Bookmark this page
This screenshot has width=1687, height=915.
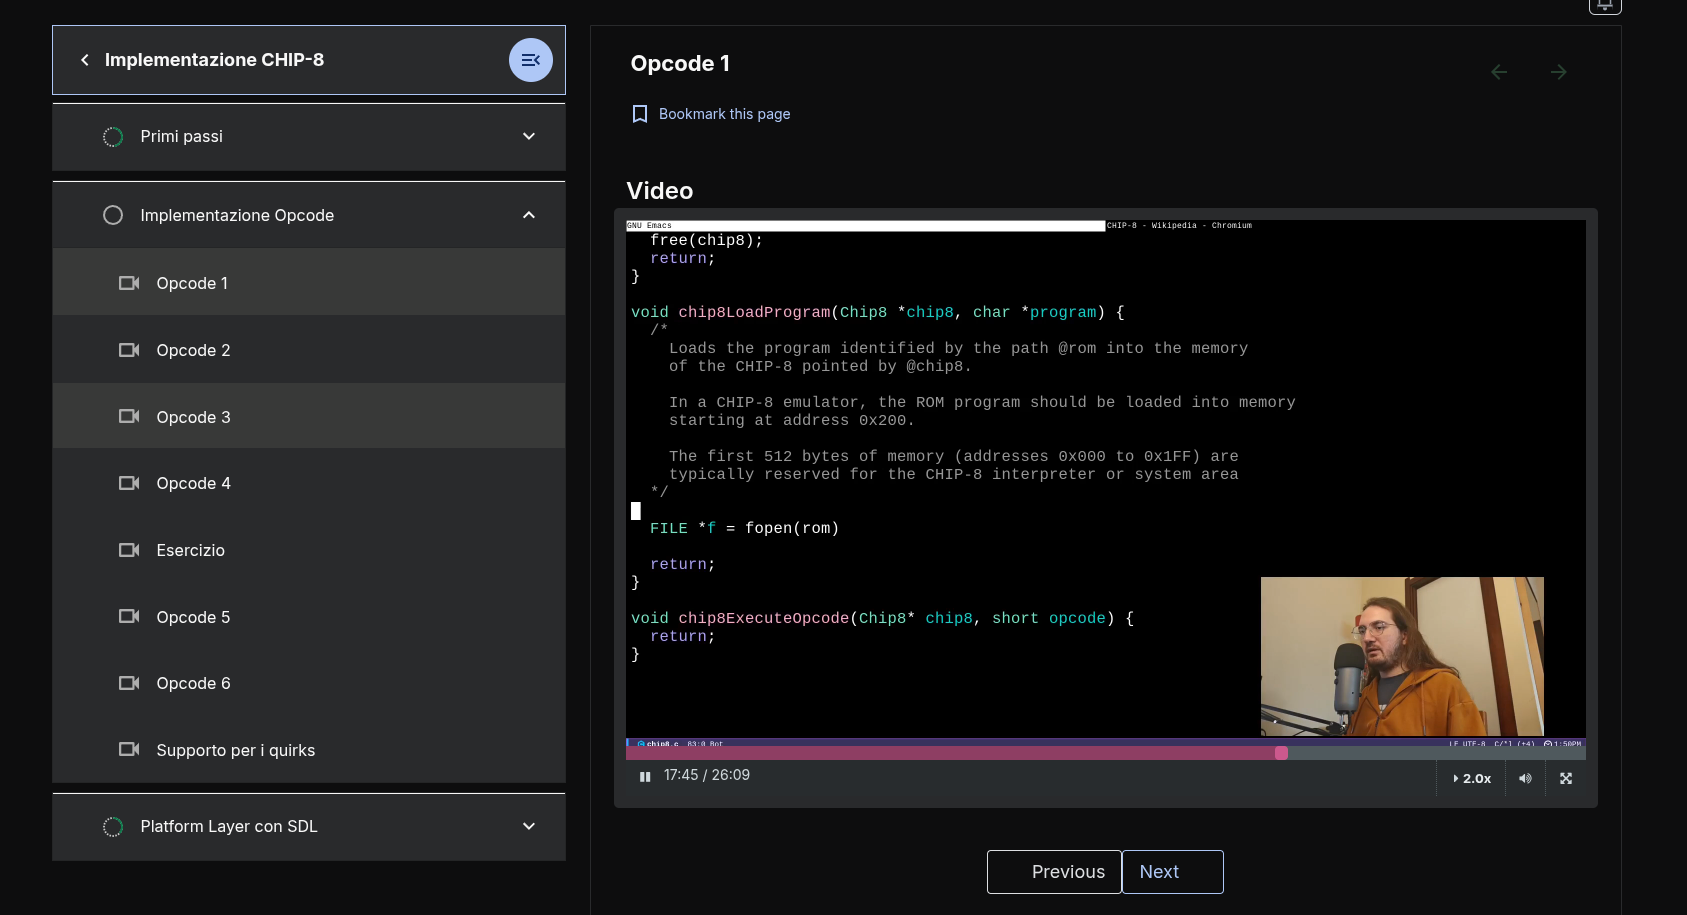click(x=711, y=114)
